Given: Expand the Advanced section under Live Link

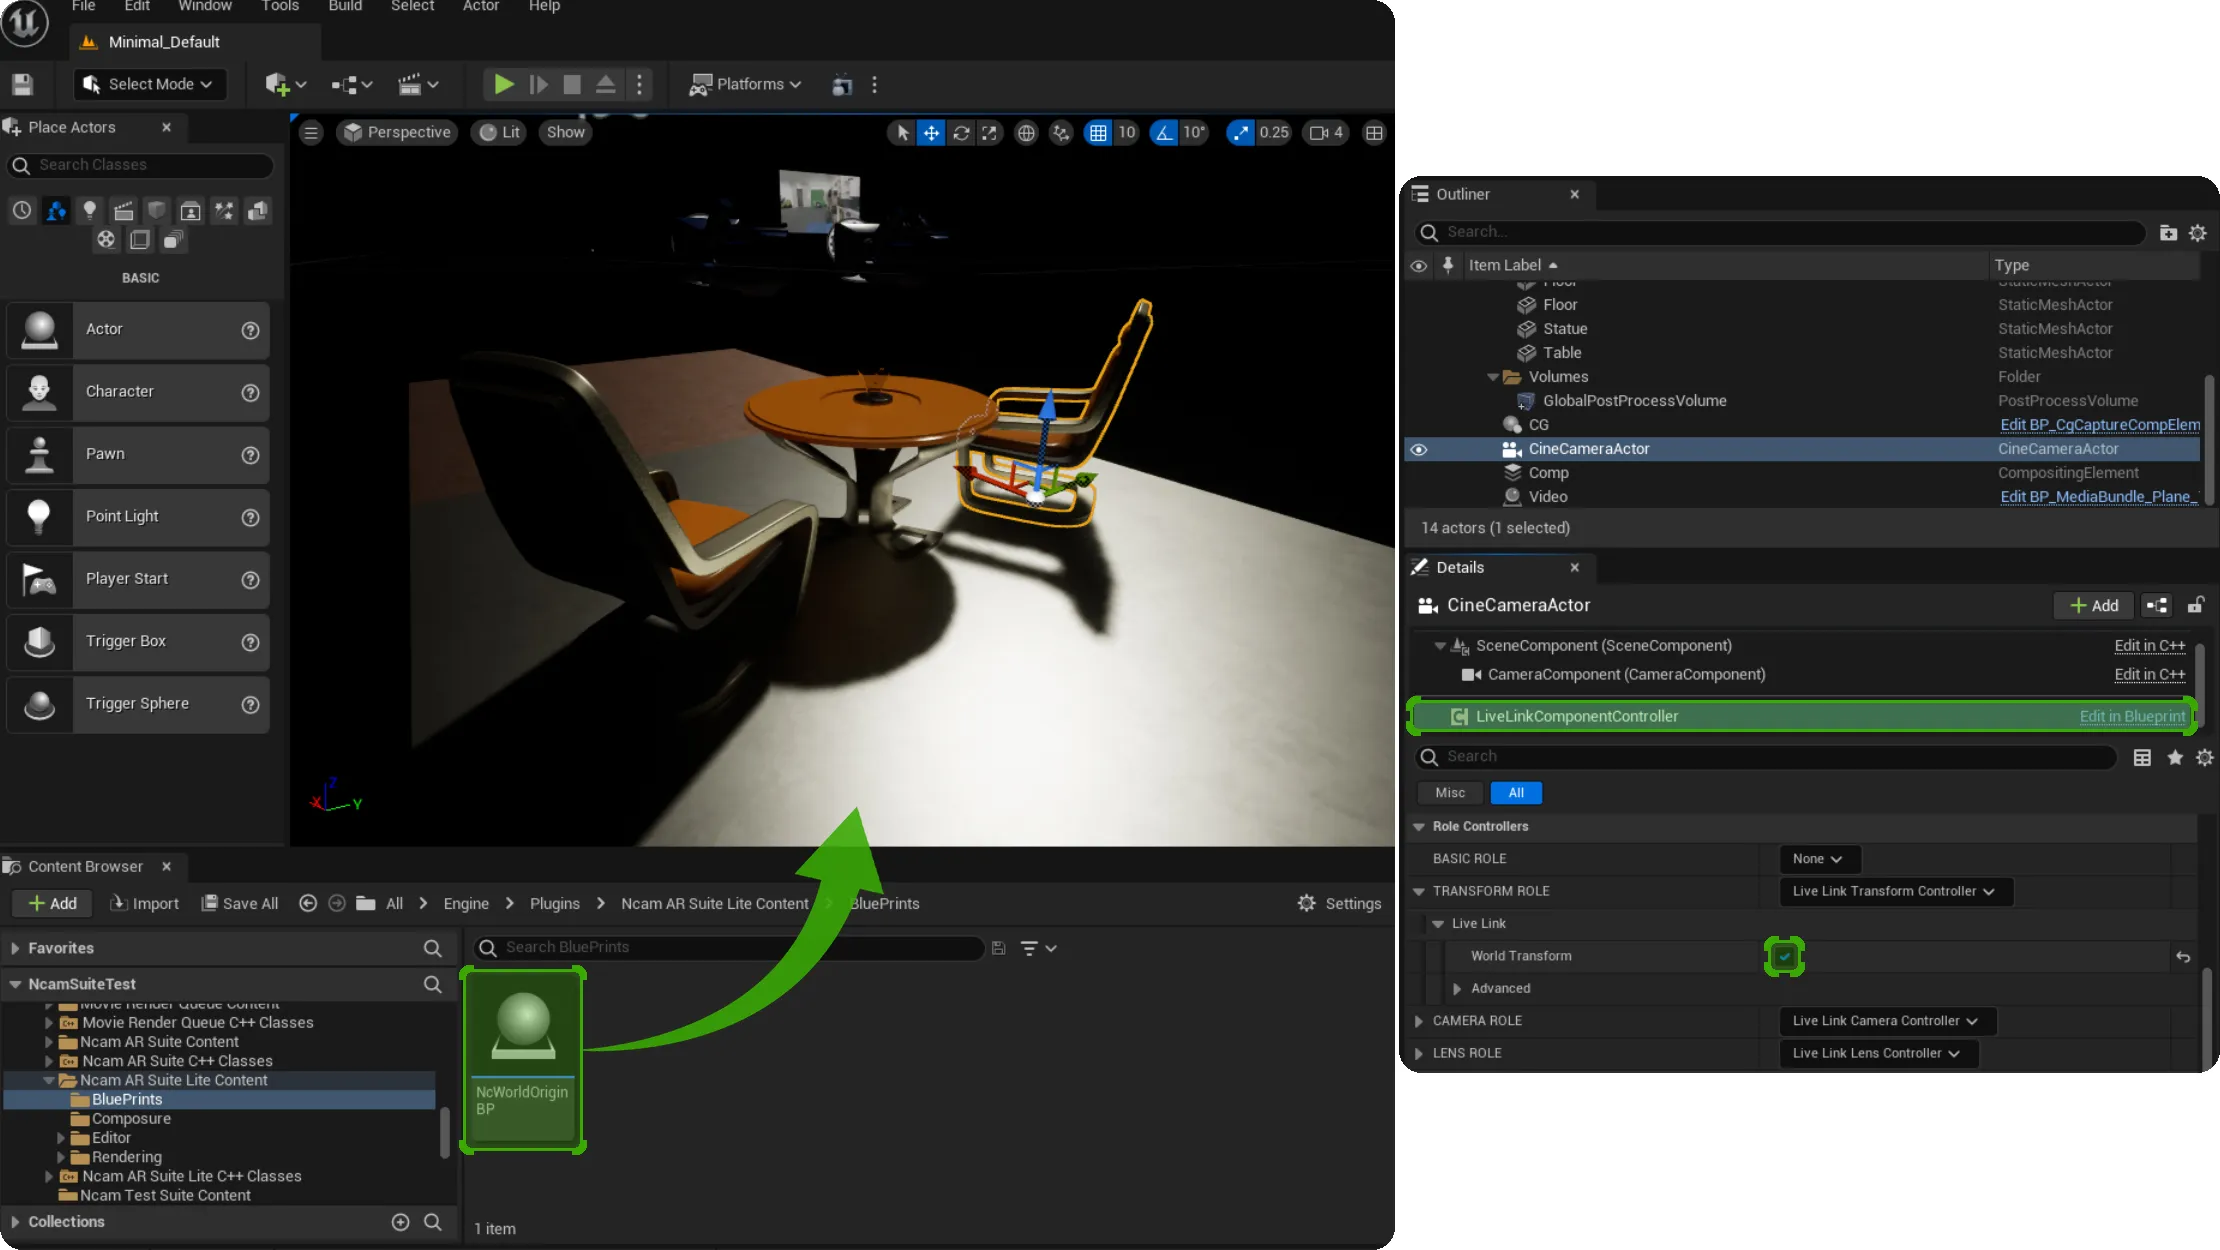Looking at the screenshot, I should (1457, 989).
